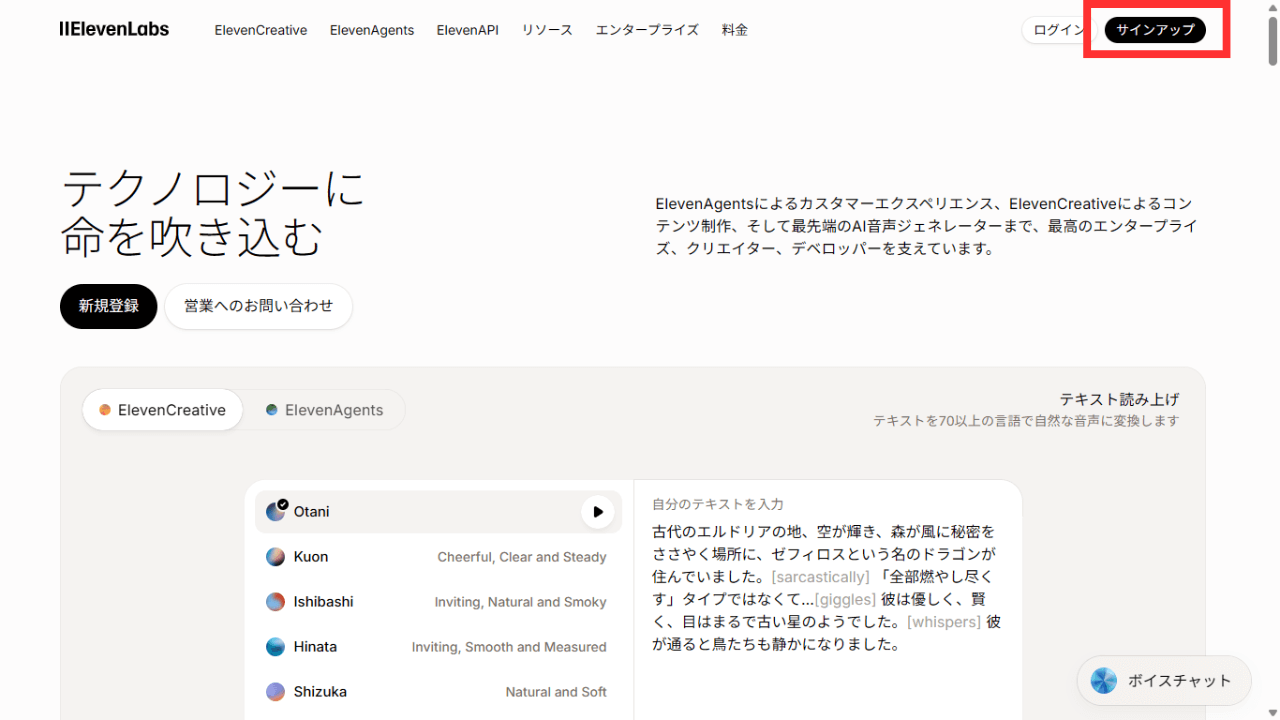This screenshot has height=720, width=1280.
Task: Open the エンタープライズ menu item
Action: 647,30
